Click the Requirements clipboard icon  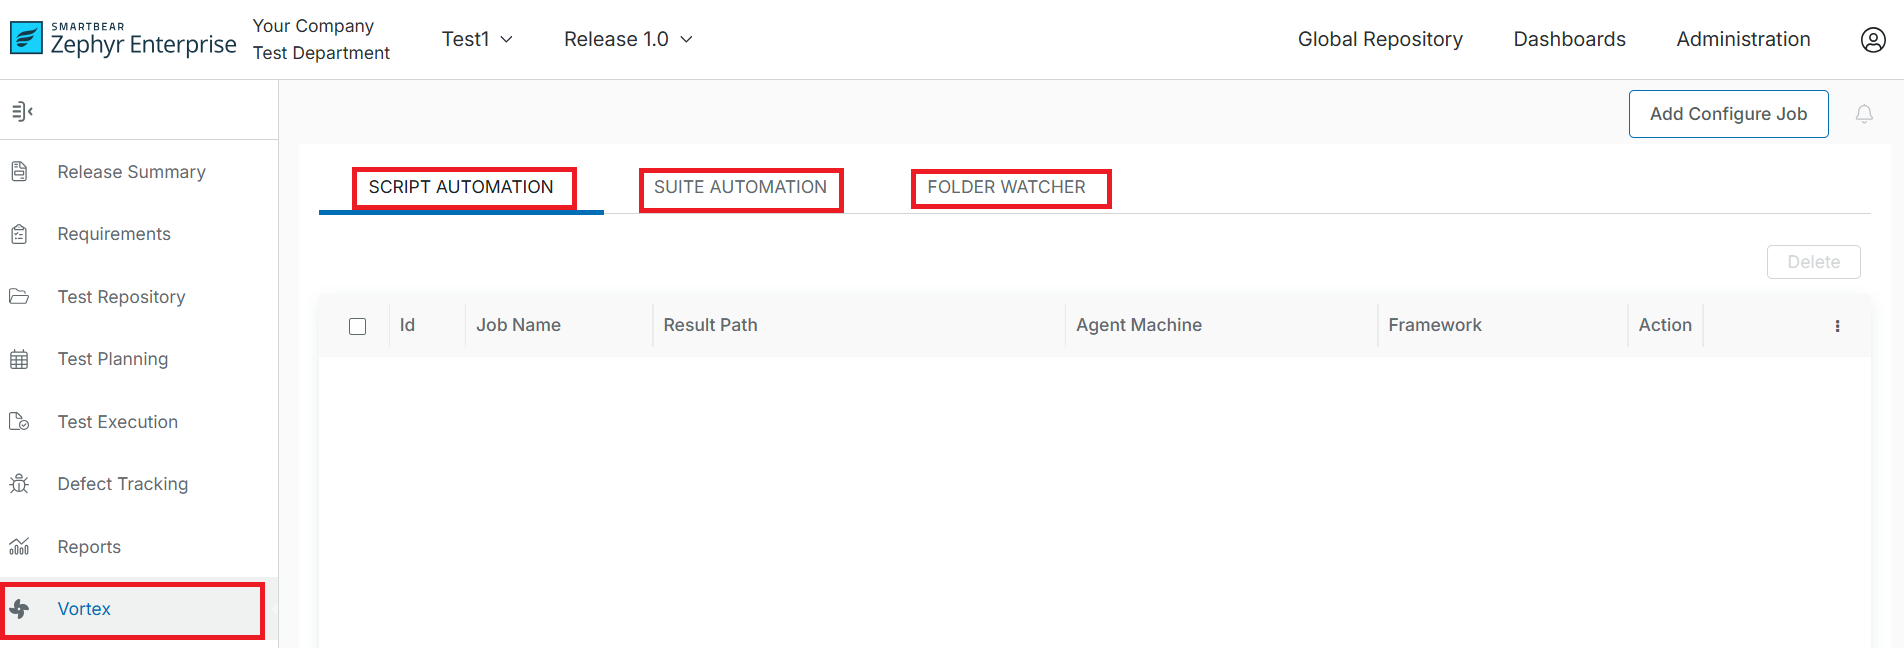[19, 234]
